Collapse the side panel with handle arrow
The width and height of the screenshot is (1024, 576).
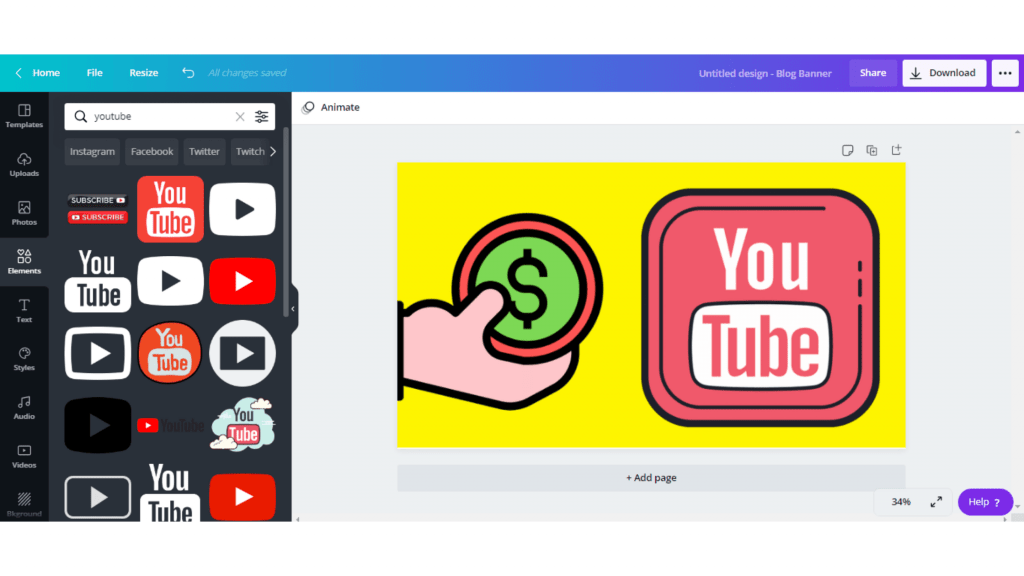[293, 308]
